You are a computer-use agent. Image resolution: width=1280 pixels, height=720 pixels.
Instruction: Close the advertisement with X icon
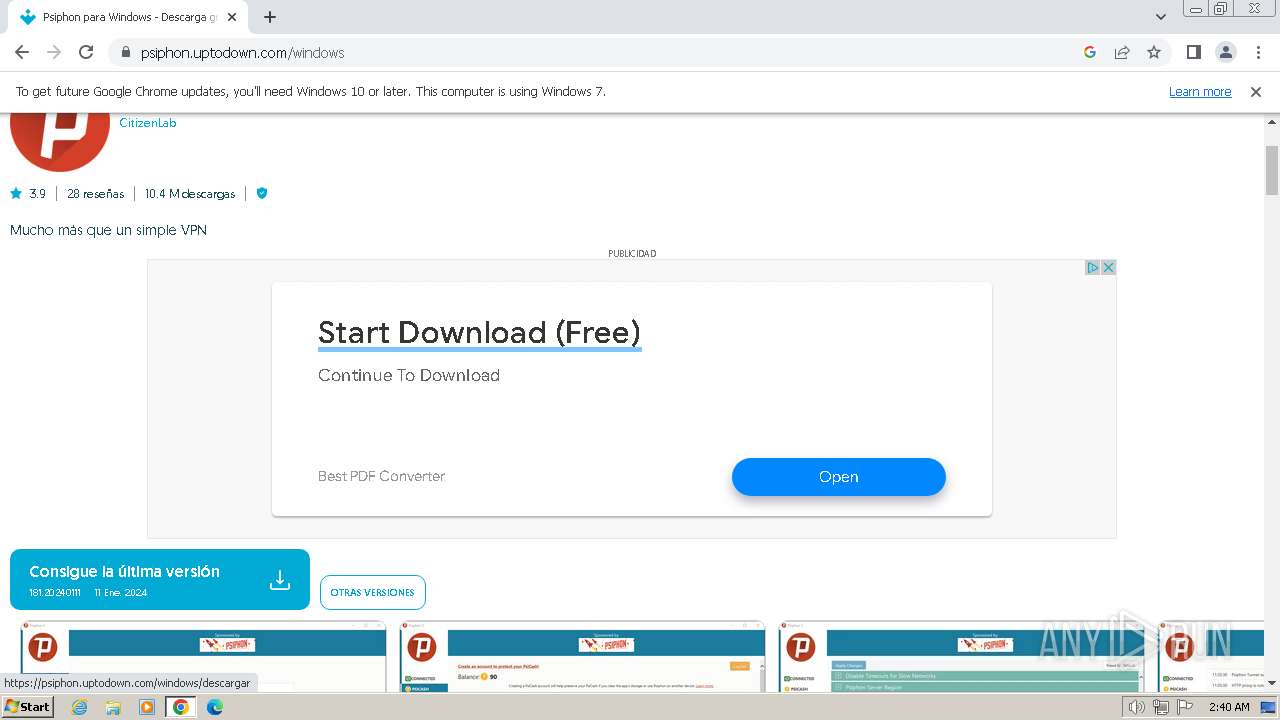1108,267
